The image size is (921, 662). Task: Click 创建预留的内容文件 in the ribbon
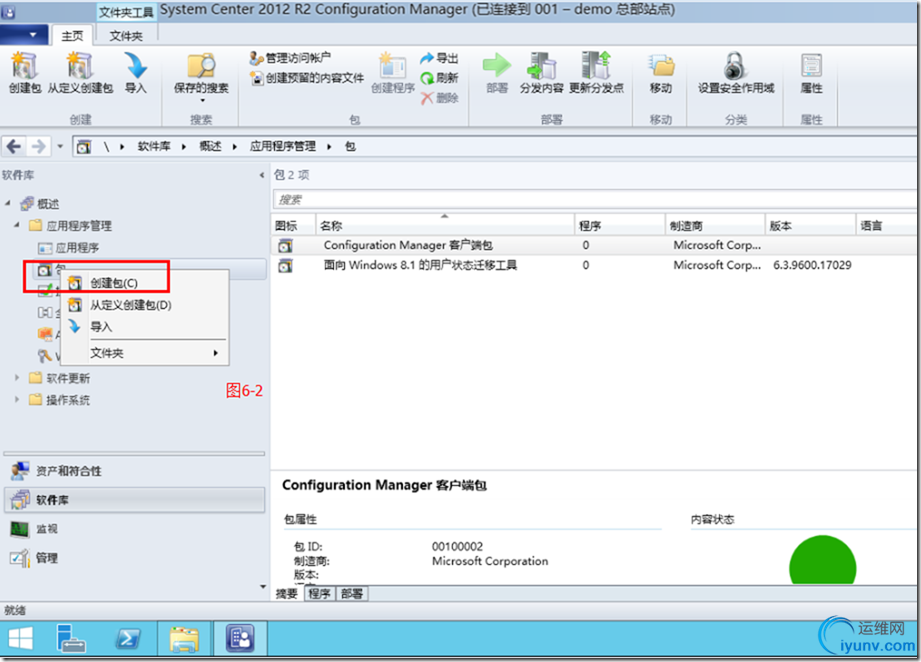pyautogui.click(x=307, y=78)
